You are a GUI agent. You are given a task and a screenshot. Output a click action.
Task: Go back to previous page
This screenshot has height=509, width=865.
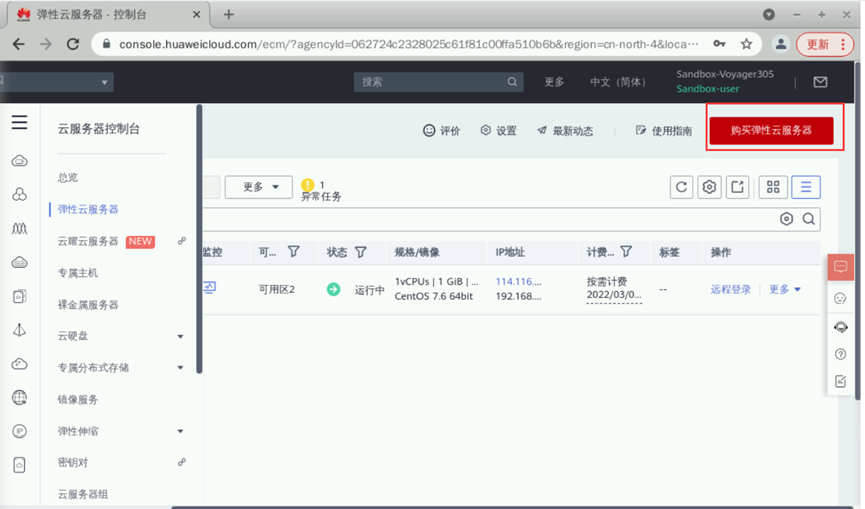pyautogui.click(x=19, y=44)
